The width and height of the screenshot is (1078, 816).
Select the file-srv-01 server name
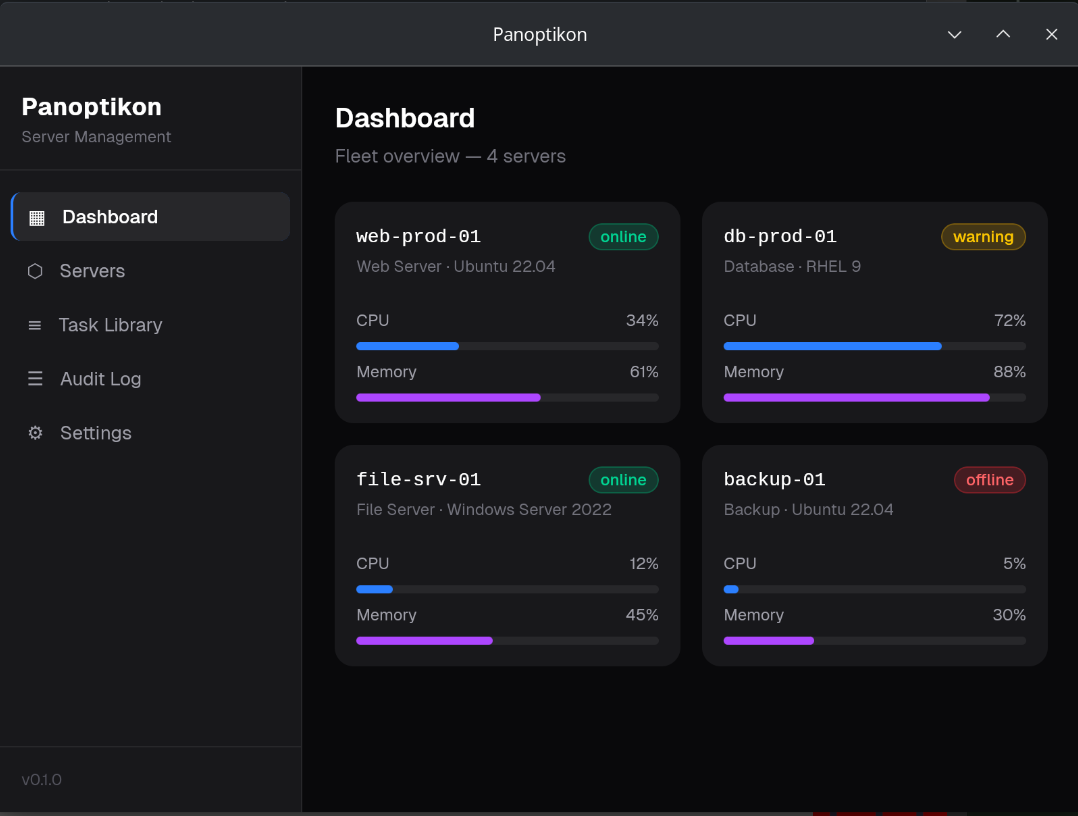[x=418, y=479]
